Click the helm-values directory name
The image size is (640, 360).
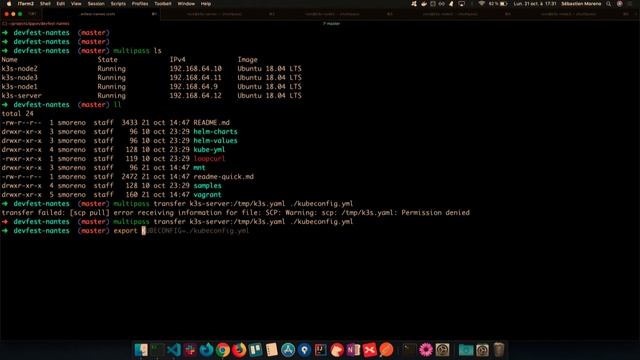pyautogui.click(x=215, y=140)
